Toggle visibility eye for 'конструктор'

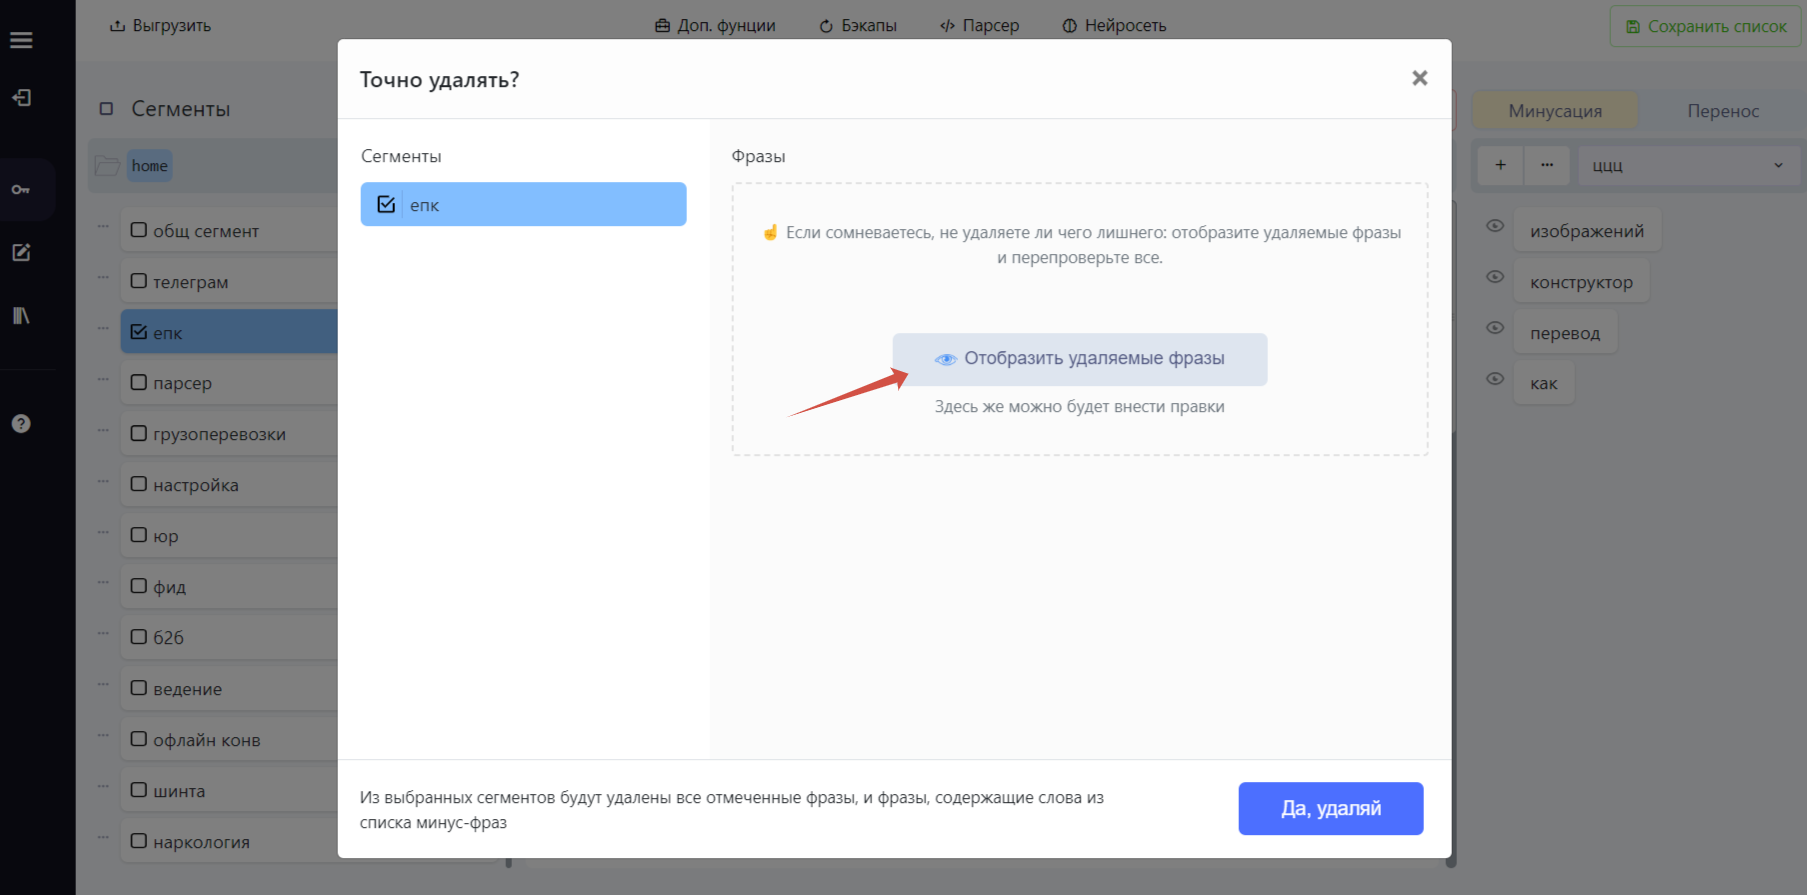tap(1495, 277)
